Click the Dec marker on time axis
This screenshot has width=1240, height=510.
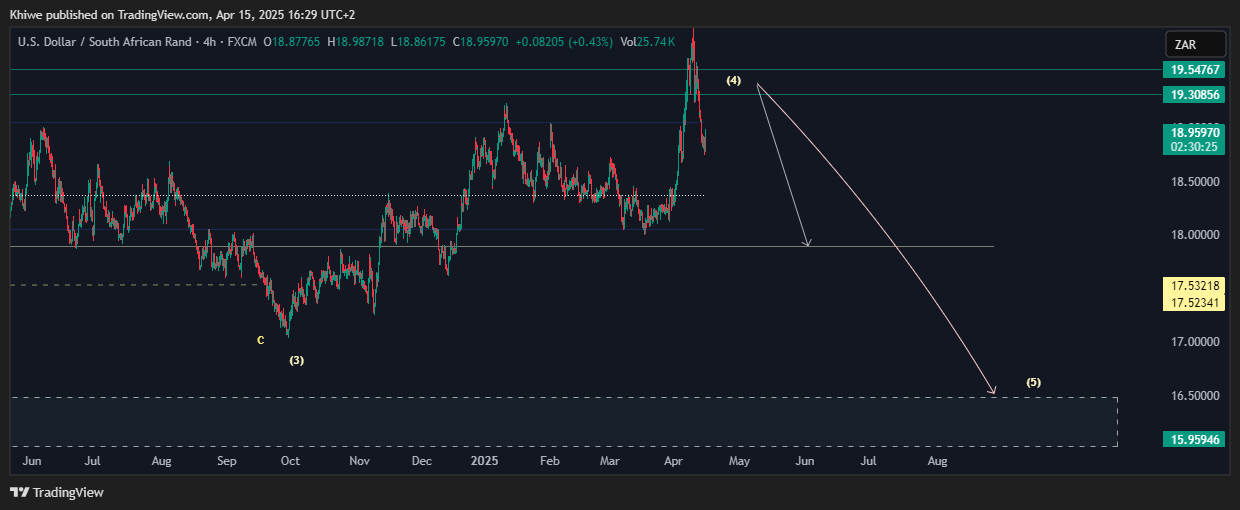(x=422, y=461)
